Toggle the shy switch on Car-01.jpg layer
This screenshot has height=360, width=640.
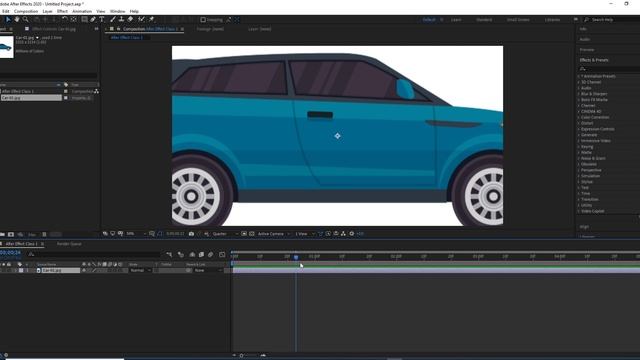tap(84, 271)
